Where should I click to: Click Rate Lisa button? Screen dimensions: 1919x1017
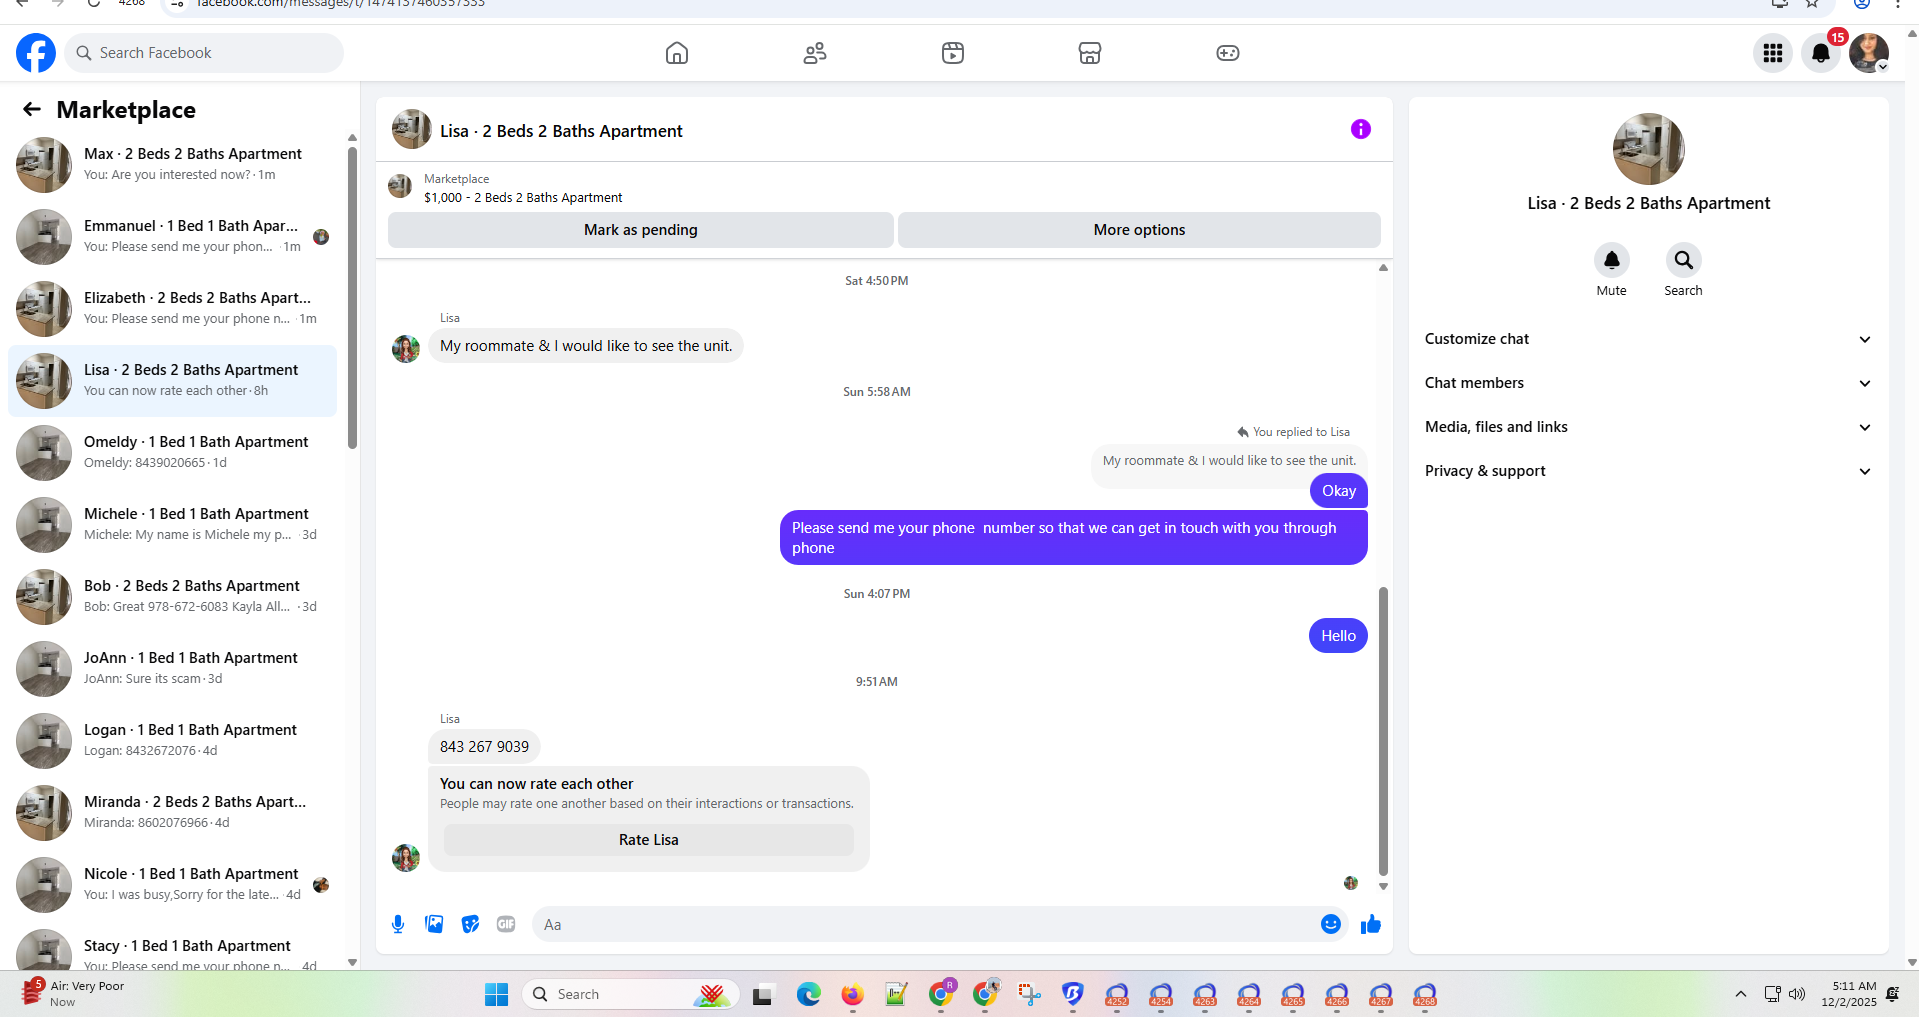(649, 840)
